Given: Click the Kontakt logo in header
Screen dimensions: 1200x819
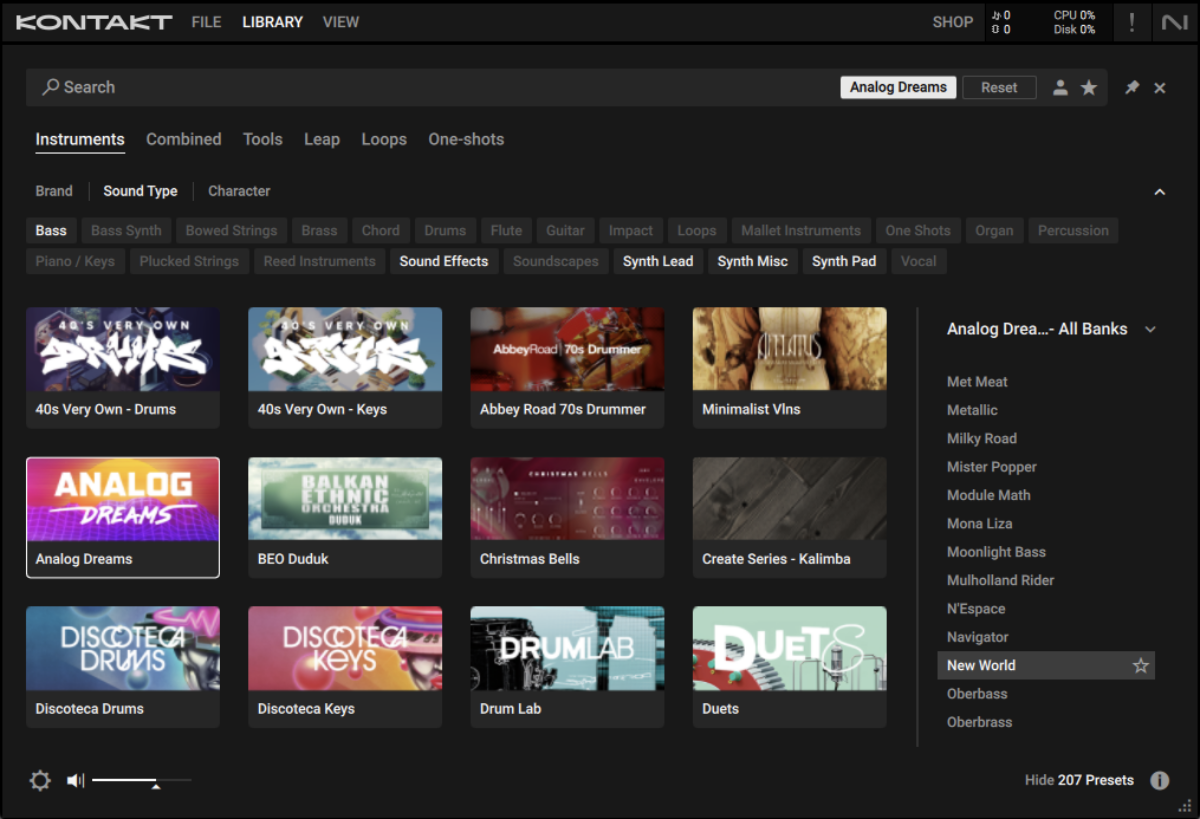Looking at the screenshot, I should (x=94, y=22).
